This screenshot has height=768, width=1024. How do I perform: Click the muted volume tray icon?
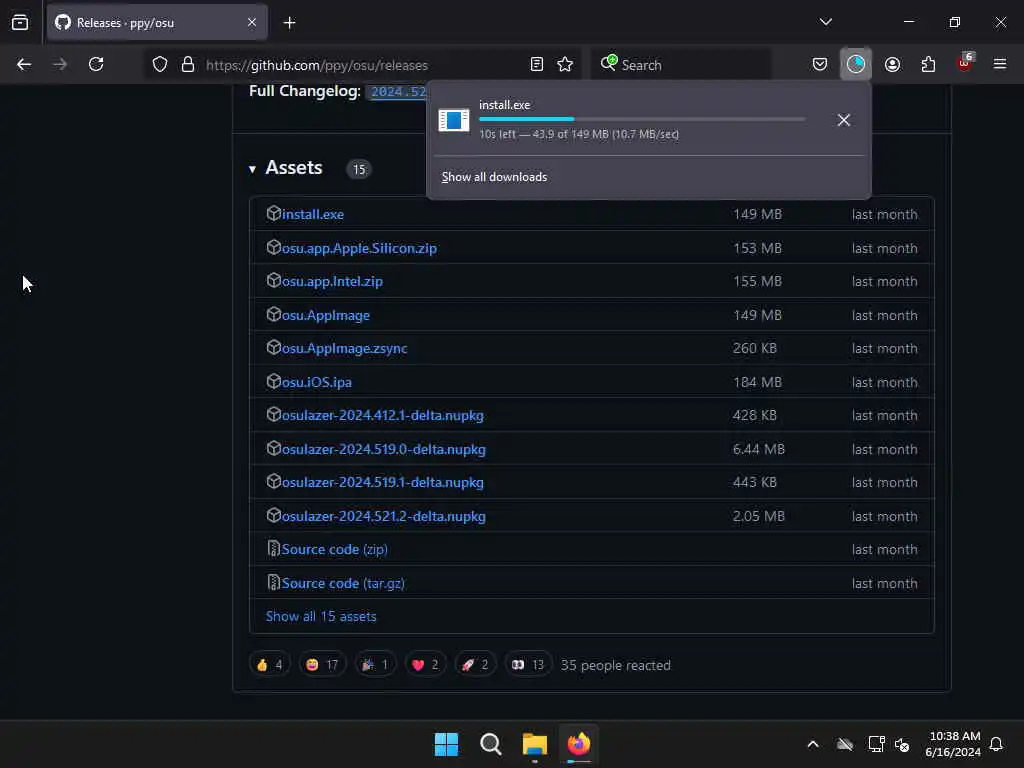(902, 744)
